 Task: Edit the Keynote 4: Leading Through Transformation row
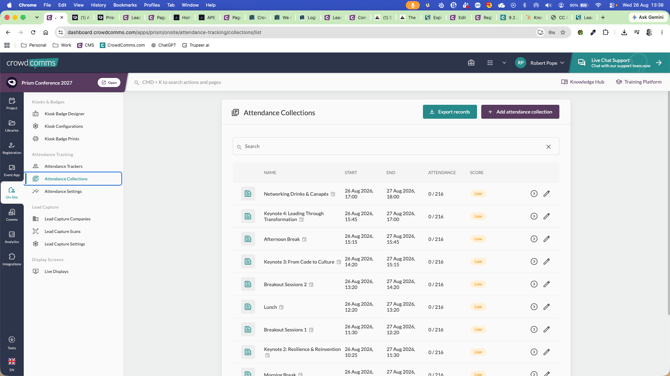point(547,216)
